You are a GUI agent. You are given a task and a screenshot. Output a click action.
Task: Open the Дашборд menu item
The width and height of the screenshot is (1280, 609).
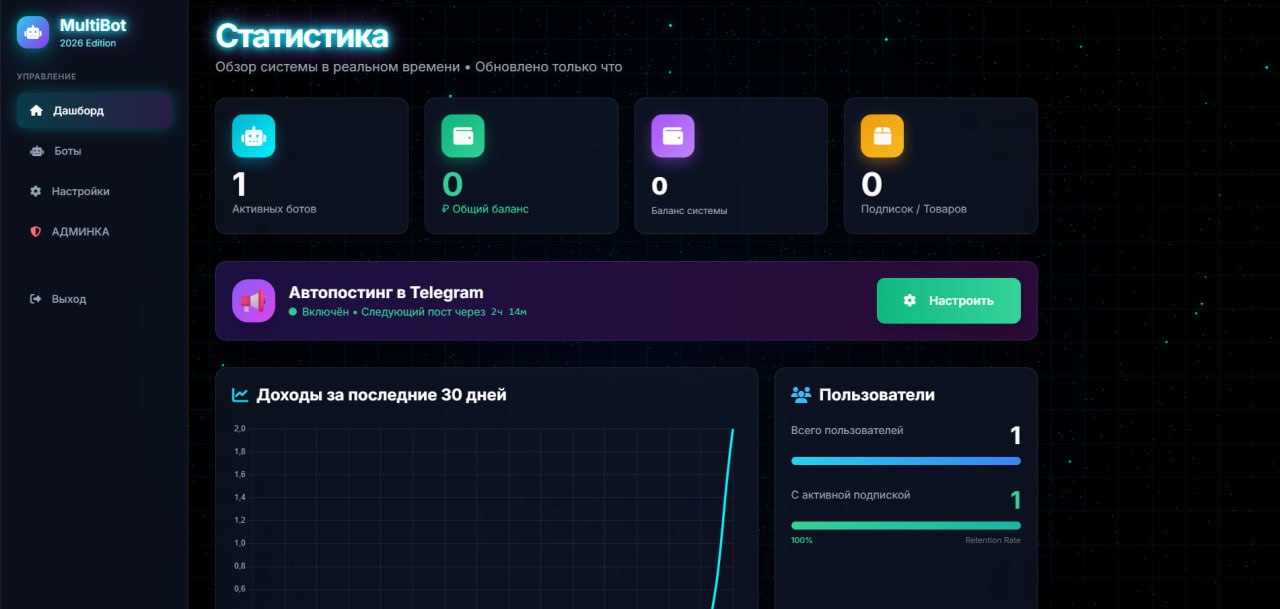pyautogui.click(x=94, y=111)
